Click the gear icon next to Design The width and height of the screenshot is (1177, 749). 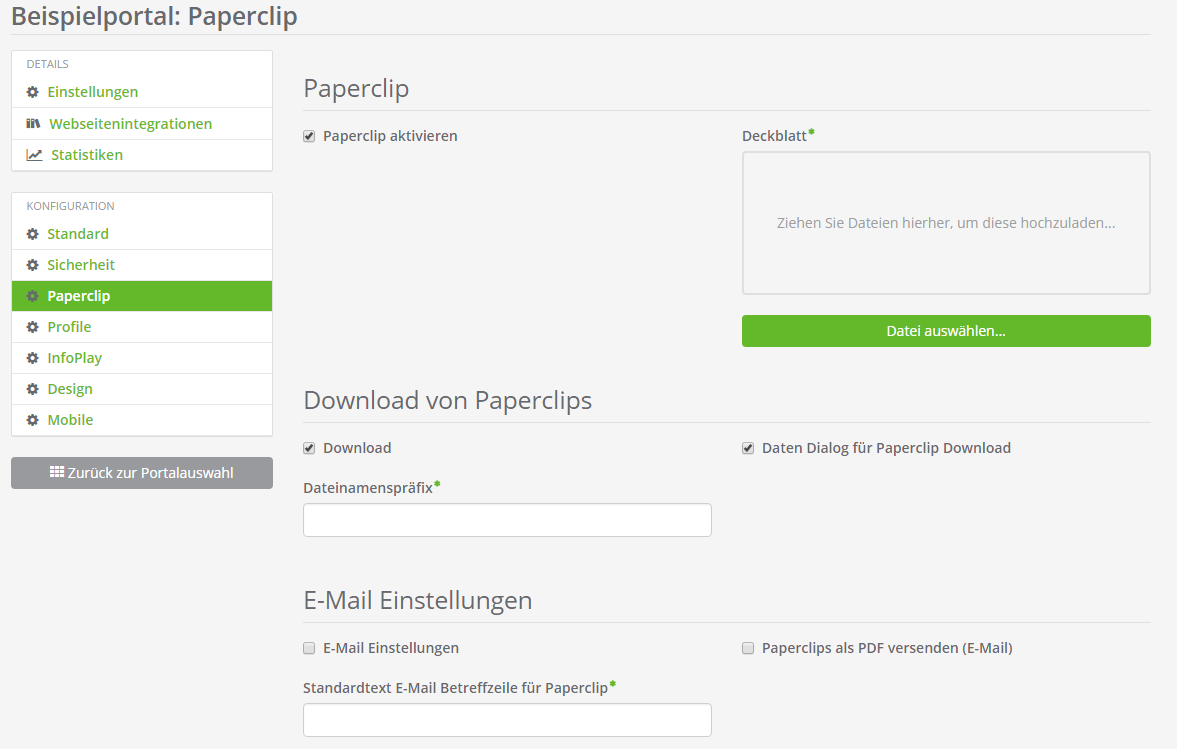point(33,389)
